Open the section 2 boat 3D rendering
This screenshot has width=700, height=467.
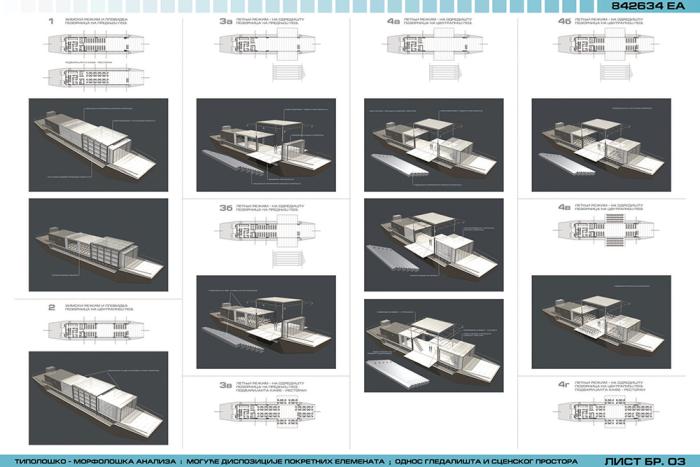point(99,398)
